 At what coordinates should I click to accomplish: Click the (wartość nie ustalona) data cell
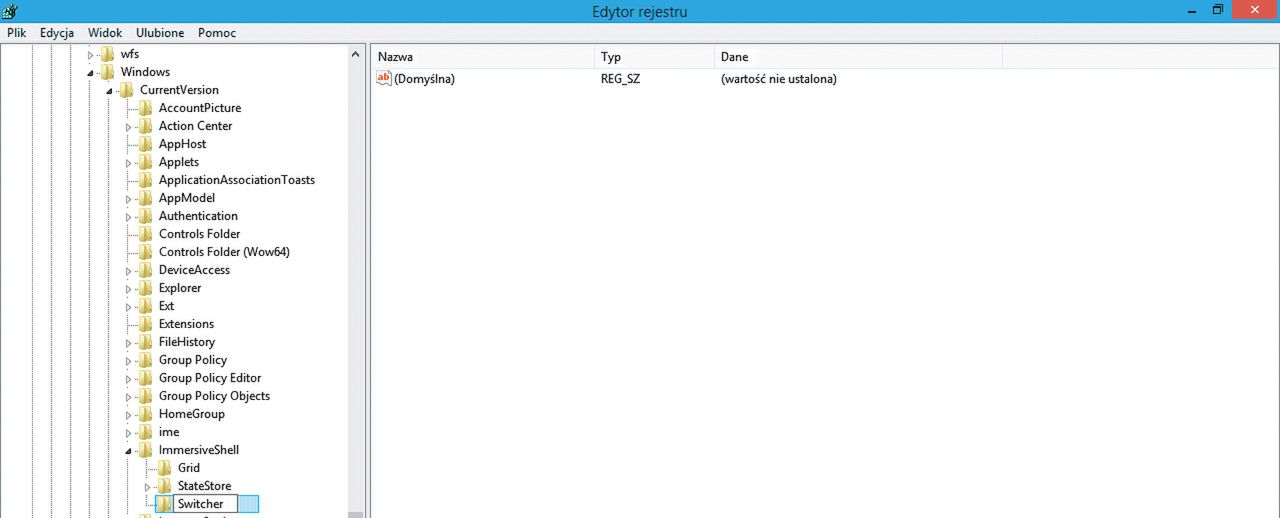778,78
